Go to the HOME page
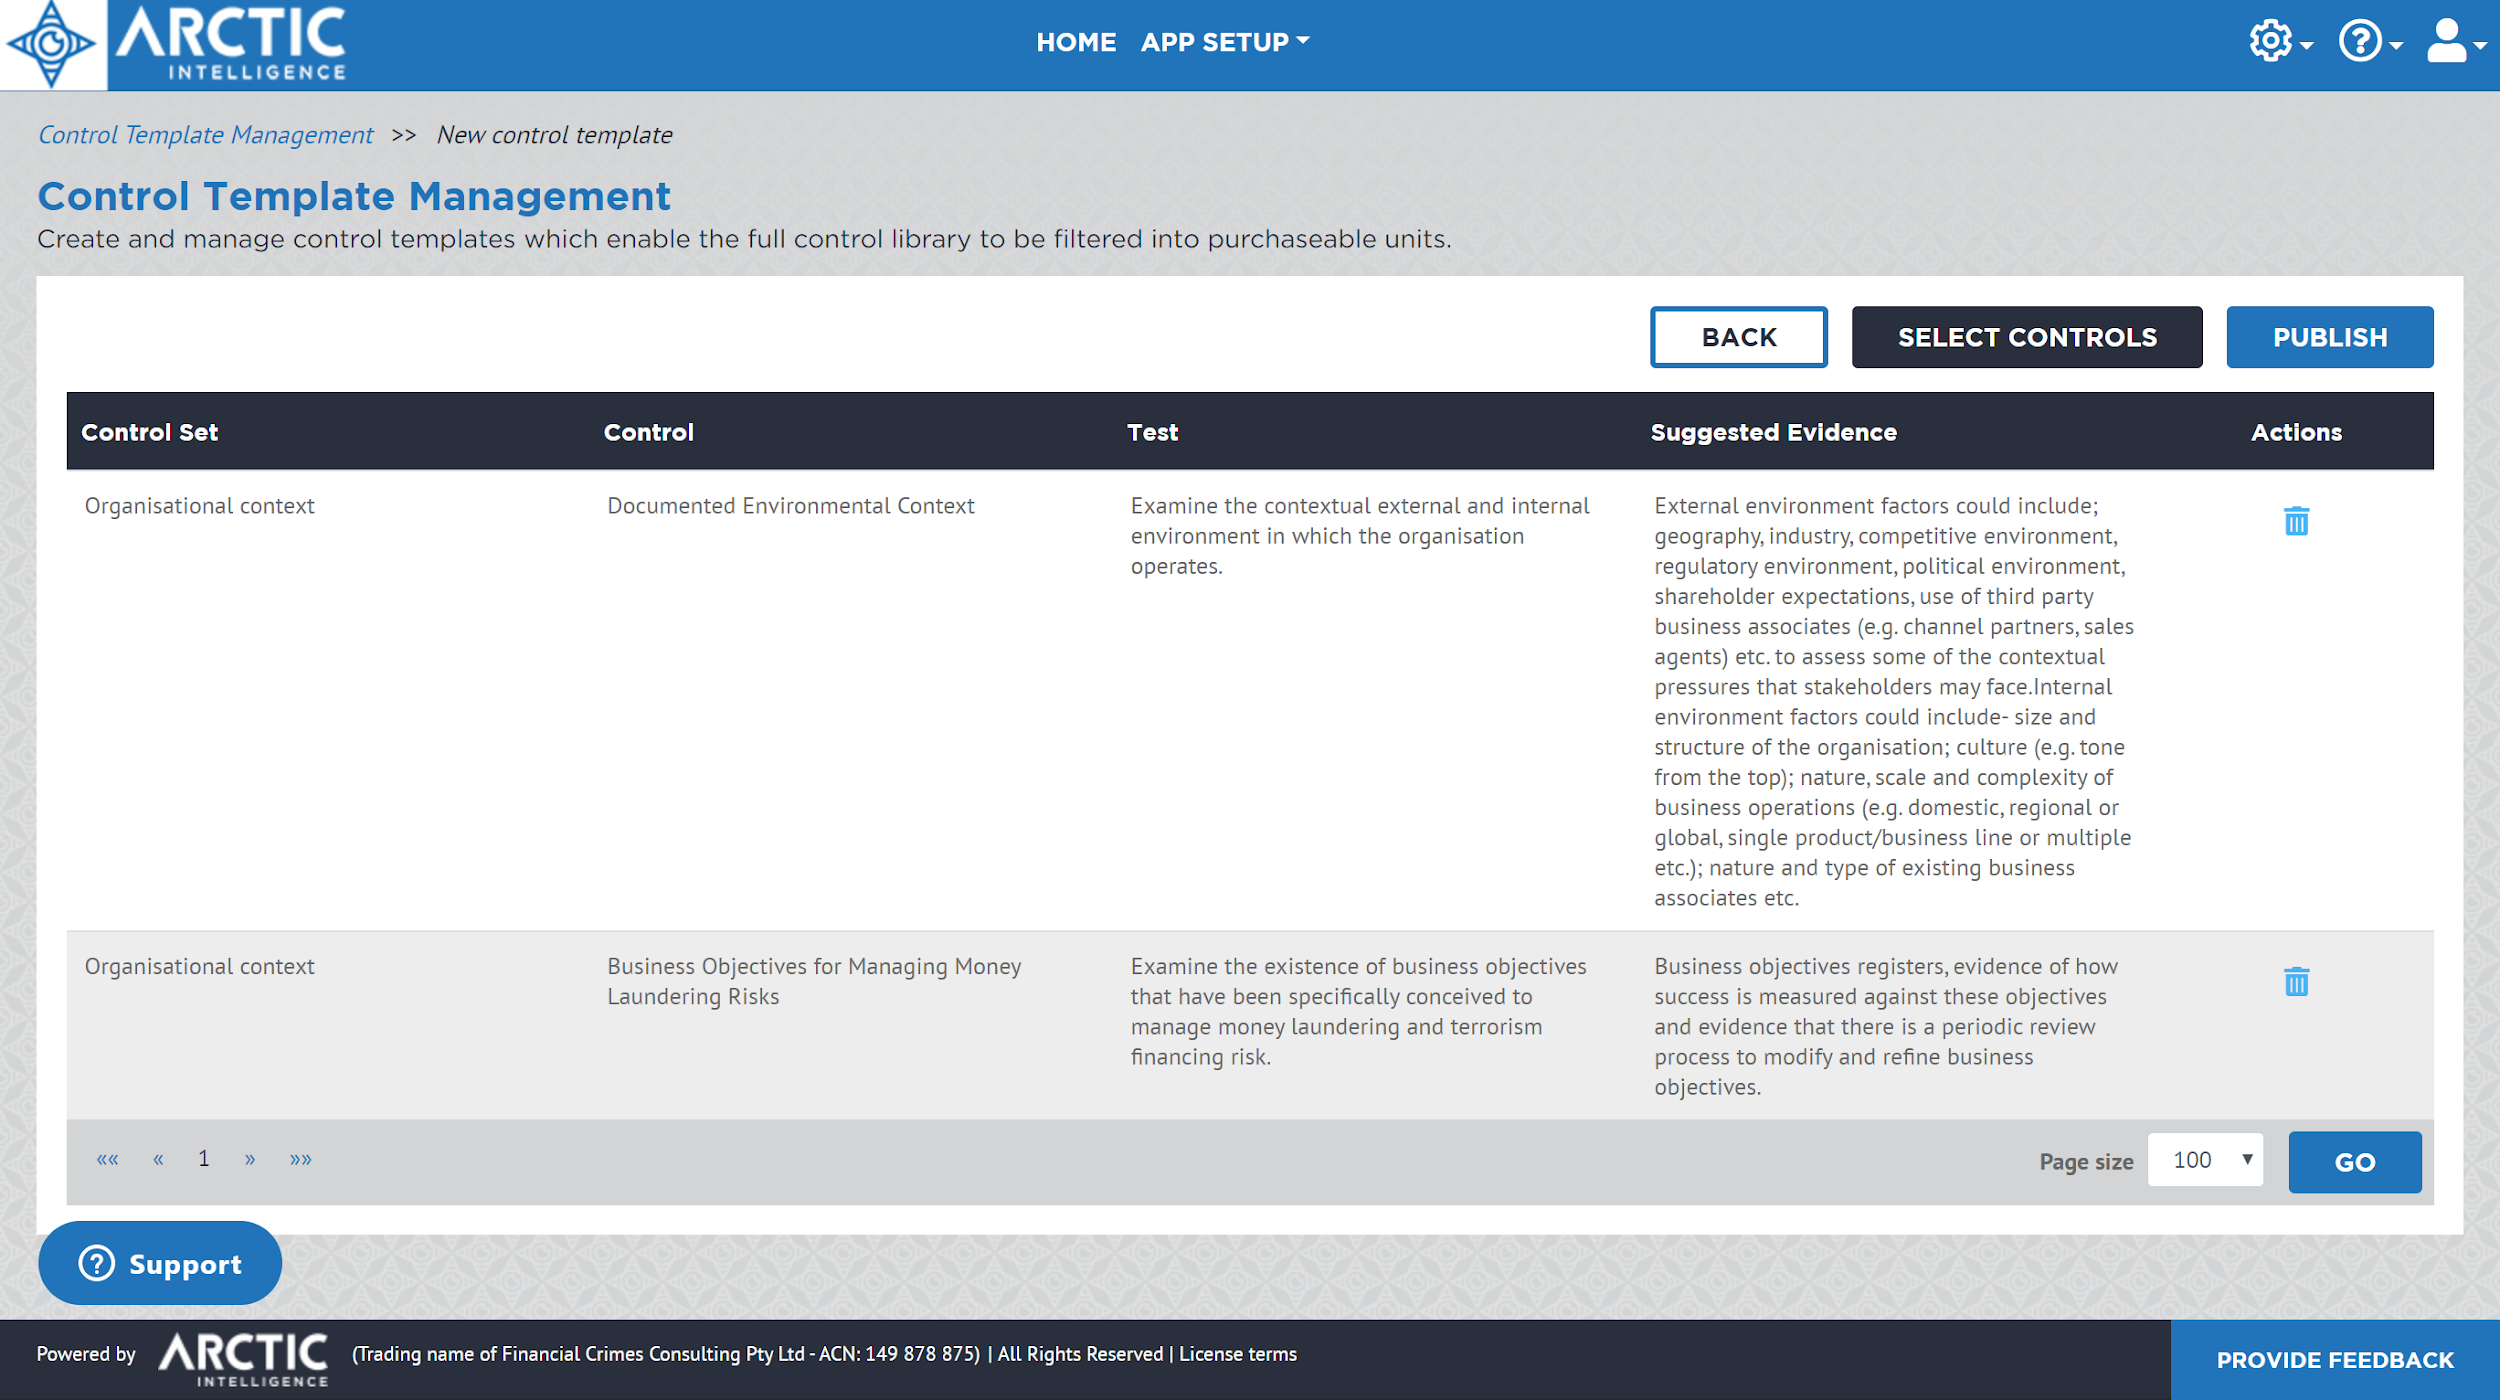This screenshot has height=1400, width=2500. (1076, 42)
